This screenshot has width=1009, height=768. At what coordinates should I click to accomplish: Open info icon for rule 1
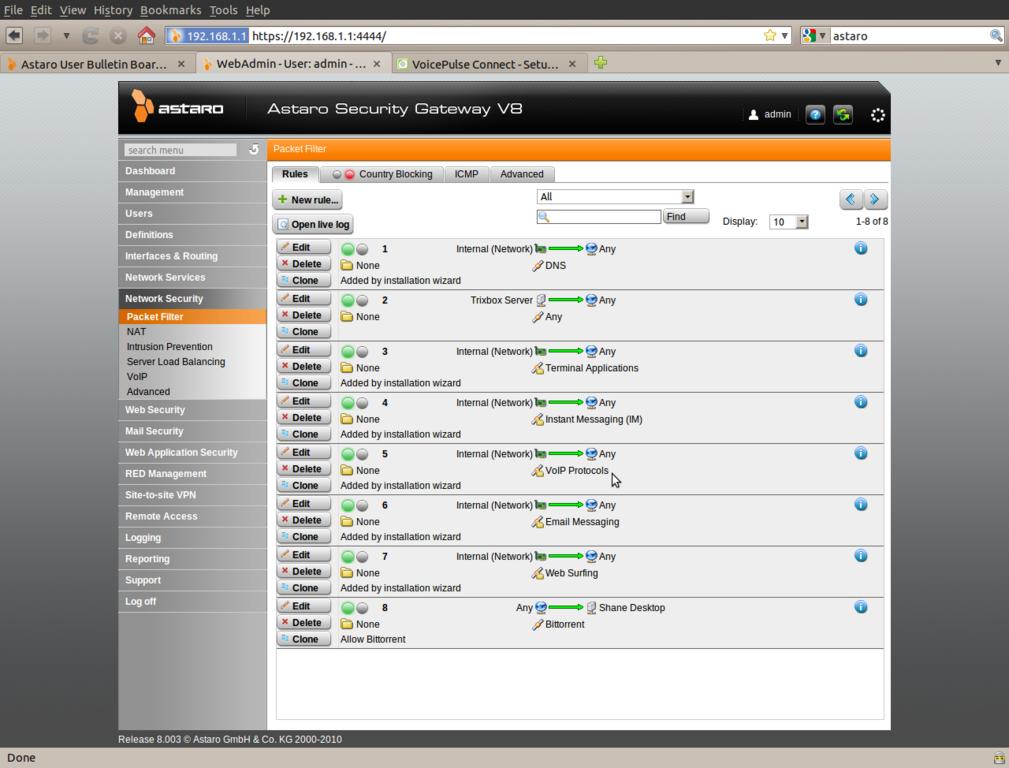860,248
